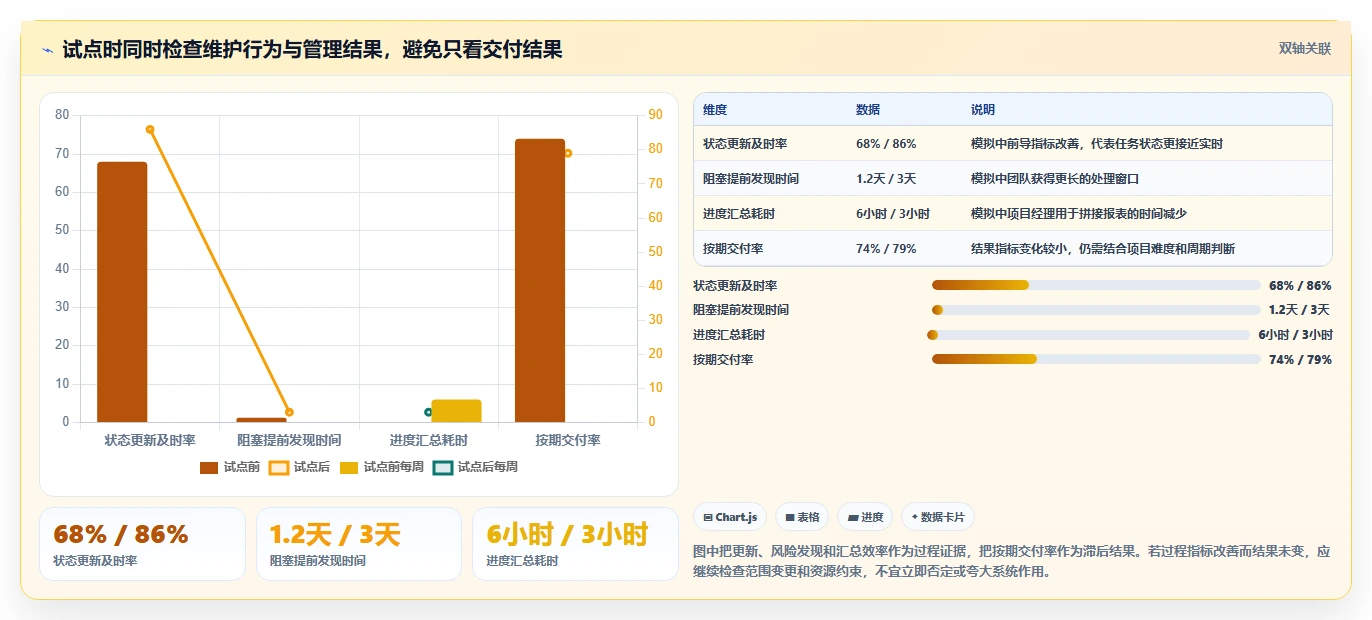
Task: Click the 阻塞提前发现时间 table row label
Action: coord(751,179)
